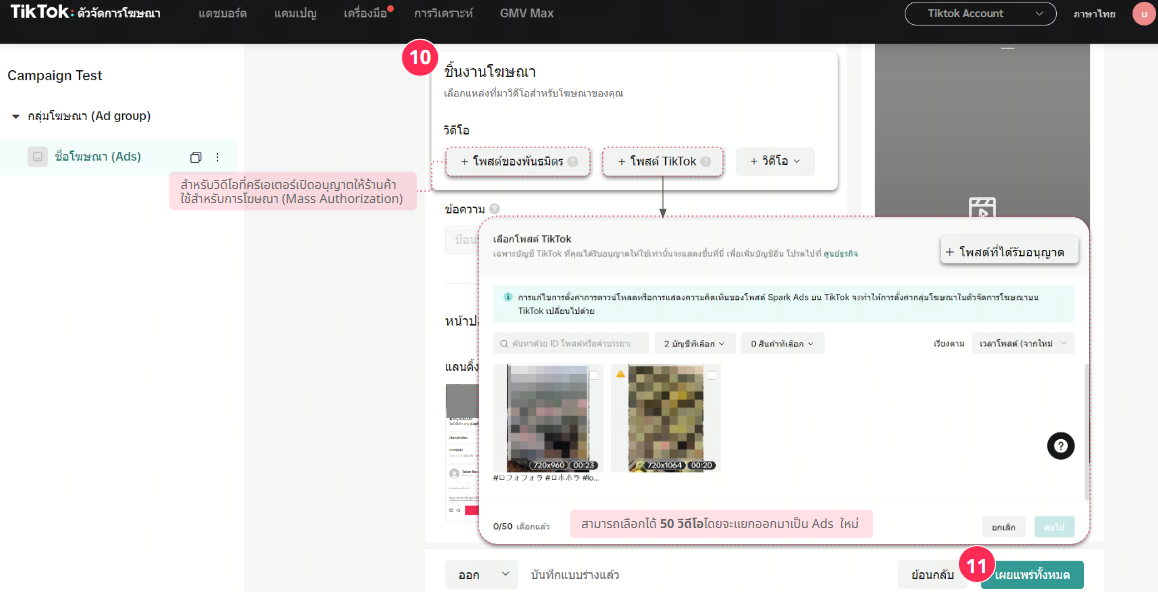The image size is (1158, 592).
Task: Expand the 2 บัญชีที่เลือก account filter
Action: click(695, 343)
